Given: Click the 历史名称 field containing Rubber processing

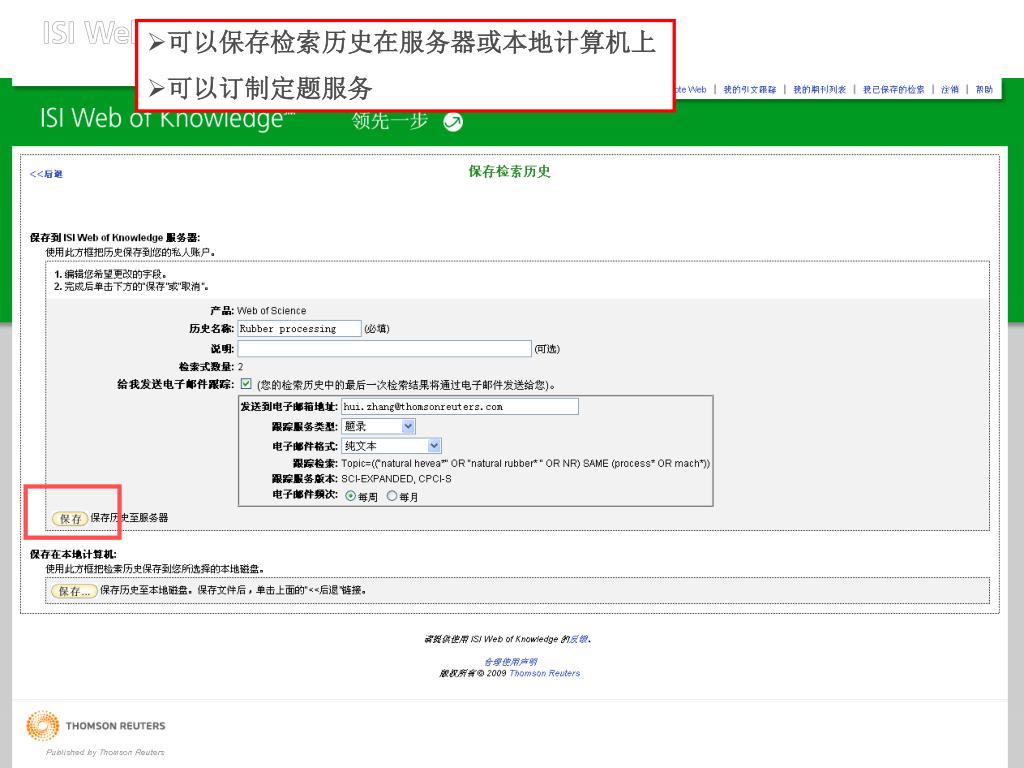Looking at the screenshot, I should [x=299, y=328].
